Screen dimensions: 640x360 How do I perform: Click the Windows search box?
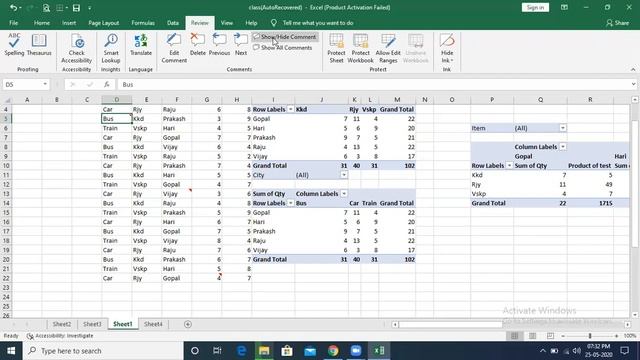(x=103, y=351)
